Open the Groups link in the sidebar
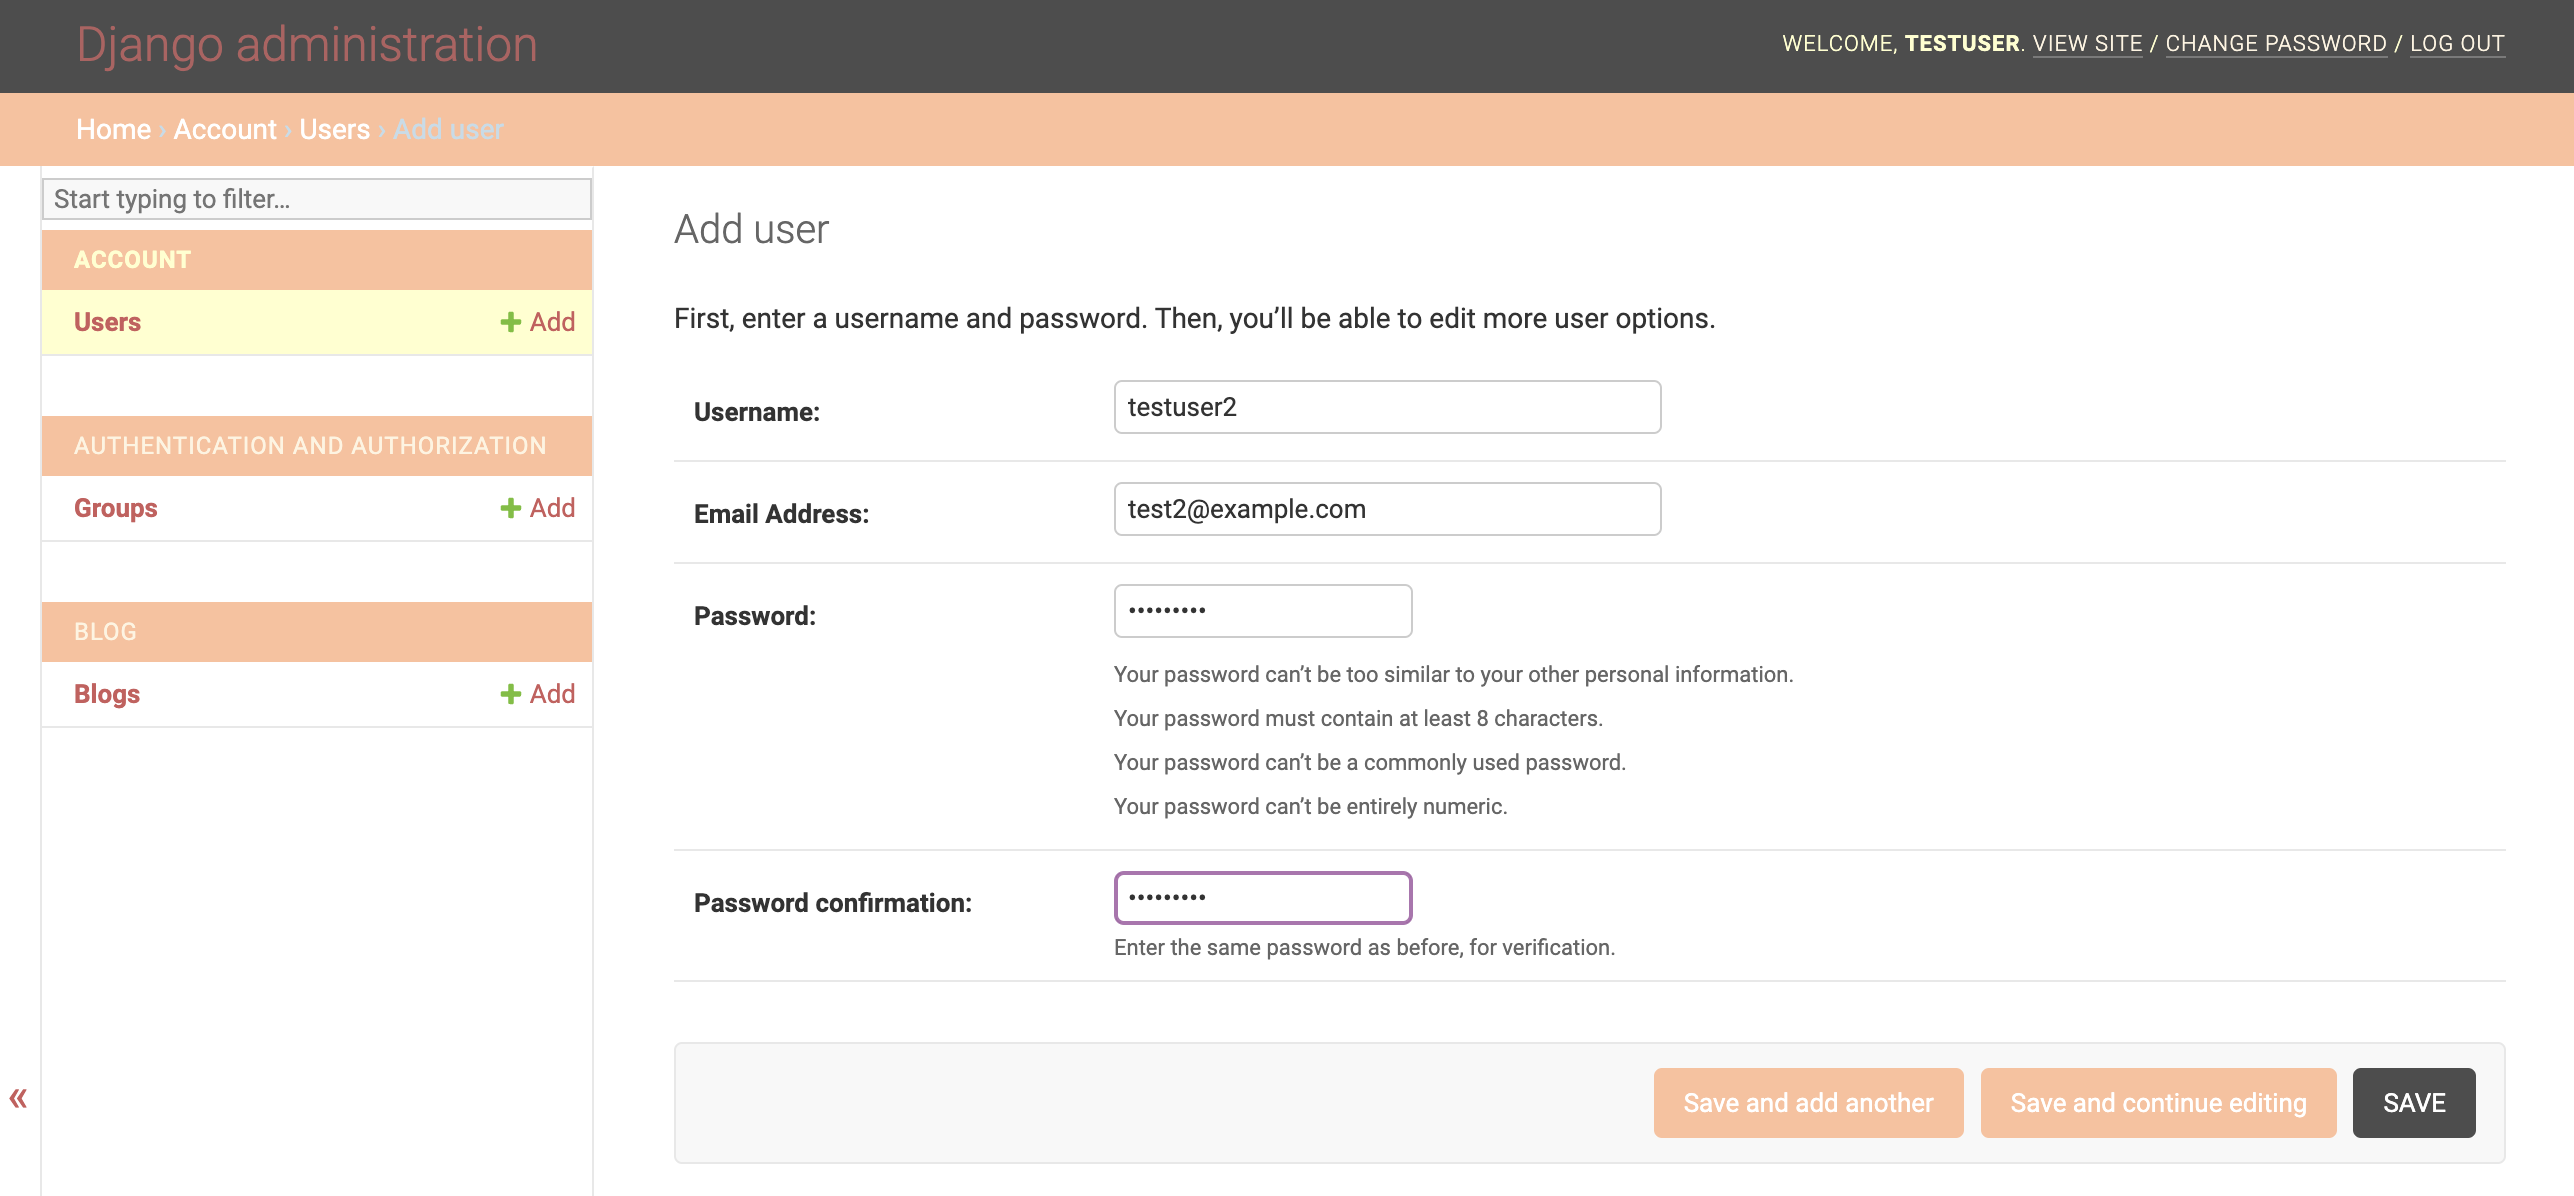Viewport: 2574px width, 1196px height. pyautogui.click(x=115, y=508)
